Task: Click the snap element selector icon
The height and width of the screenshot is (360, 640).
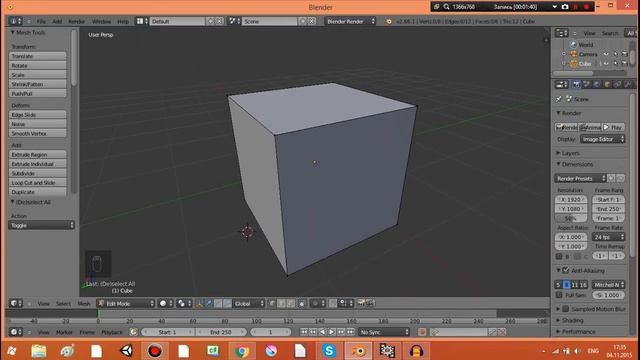Action: (x=346, y=303)
